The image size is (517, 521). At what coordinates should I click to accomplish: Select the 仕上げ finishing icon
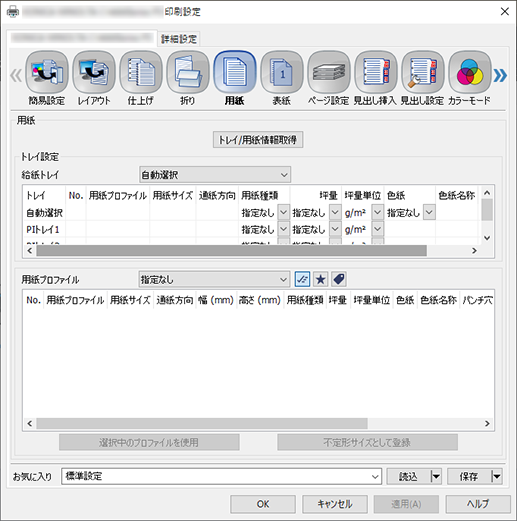pos(141,72)
